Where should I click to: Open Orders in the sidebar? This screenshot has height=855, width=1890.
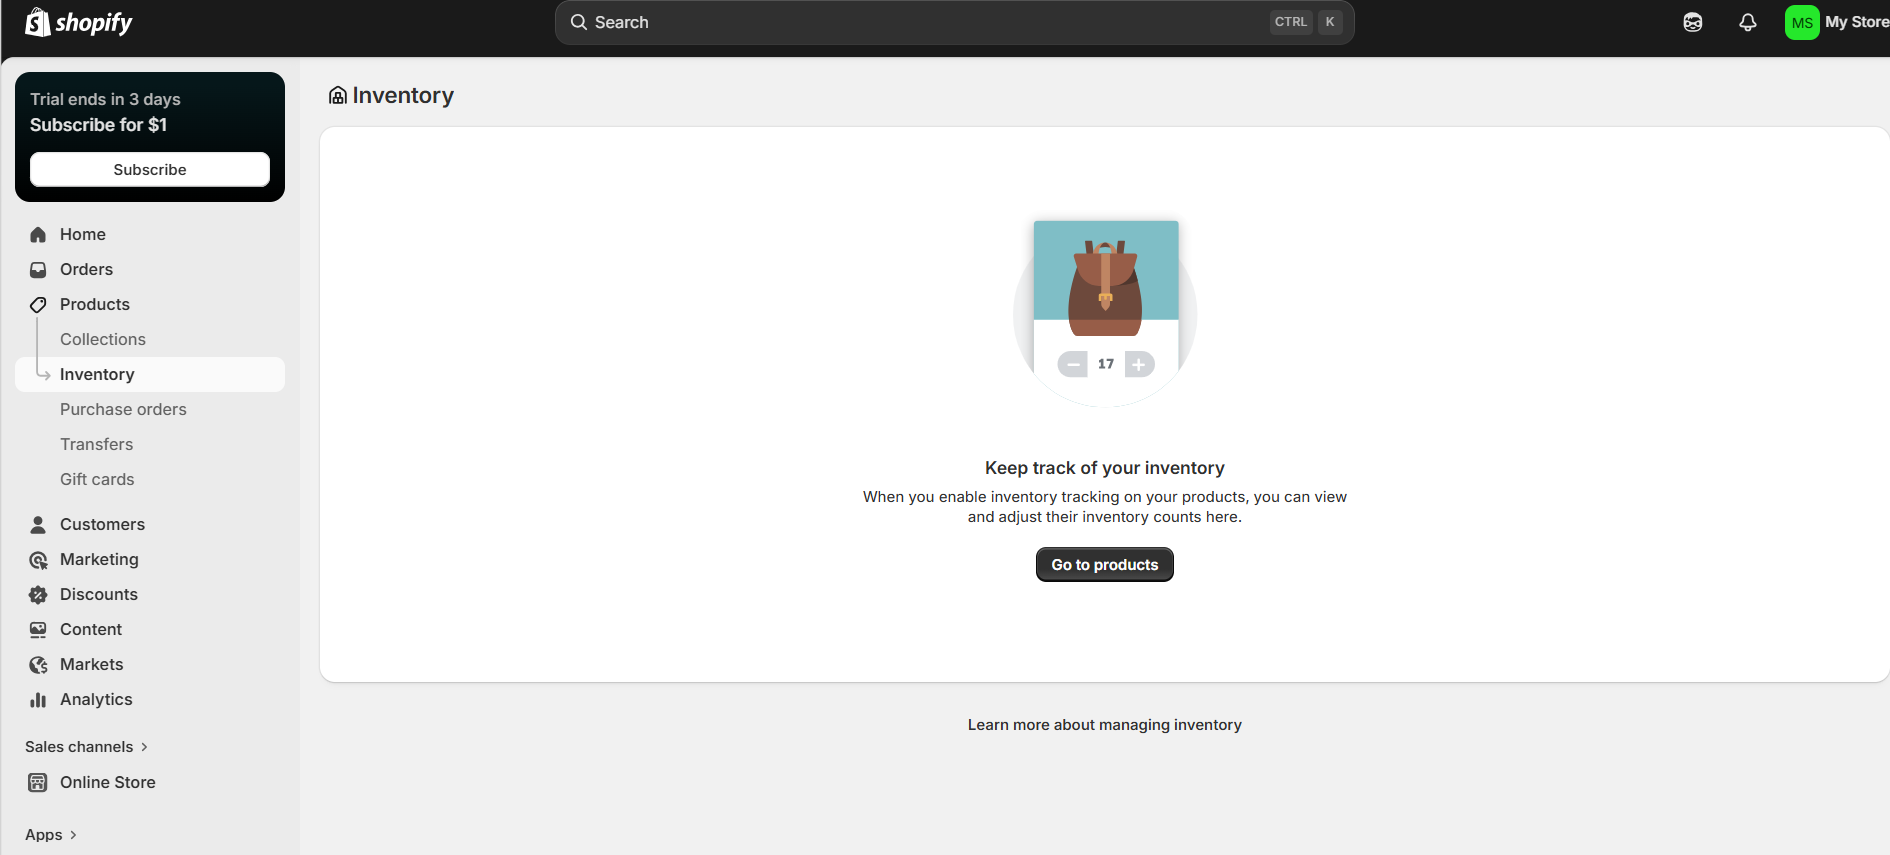pyautogui.click(x=150, y=269)
